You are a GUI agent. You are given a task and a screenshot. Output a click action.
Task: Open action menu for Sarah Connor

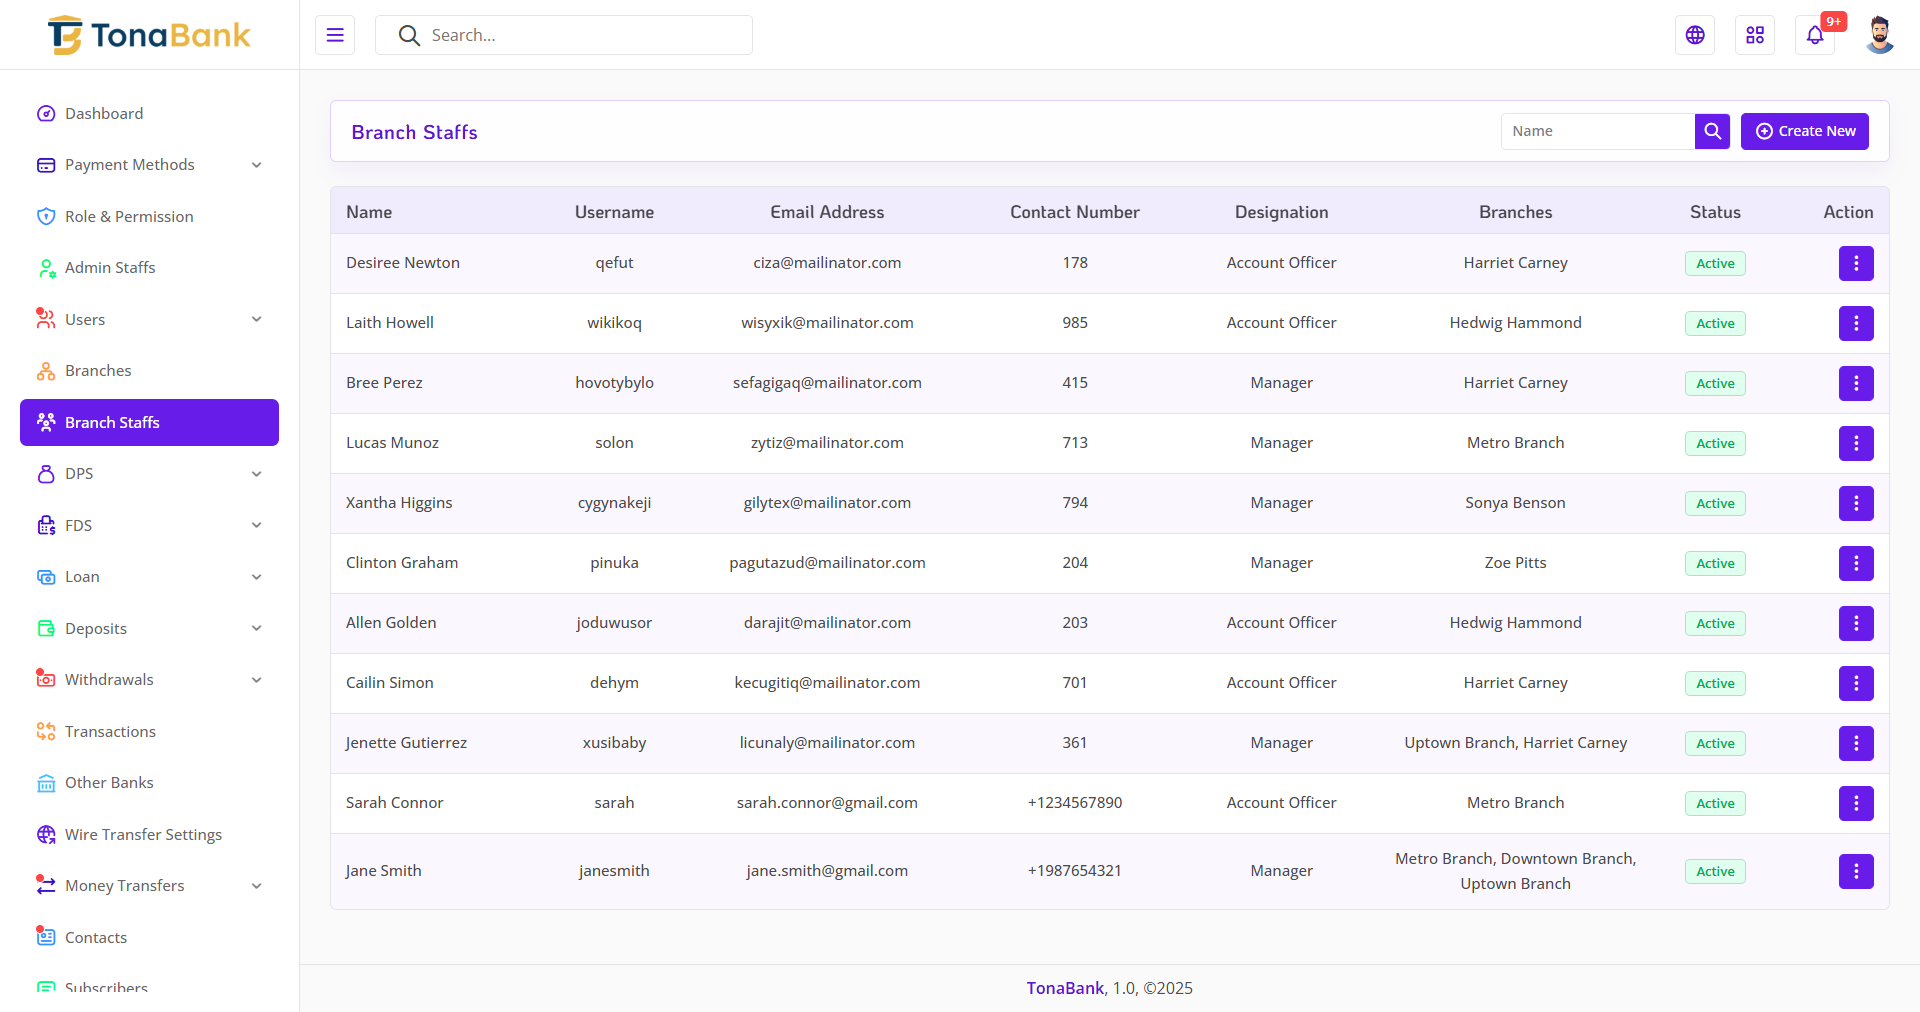coord(1856,803)
